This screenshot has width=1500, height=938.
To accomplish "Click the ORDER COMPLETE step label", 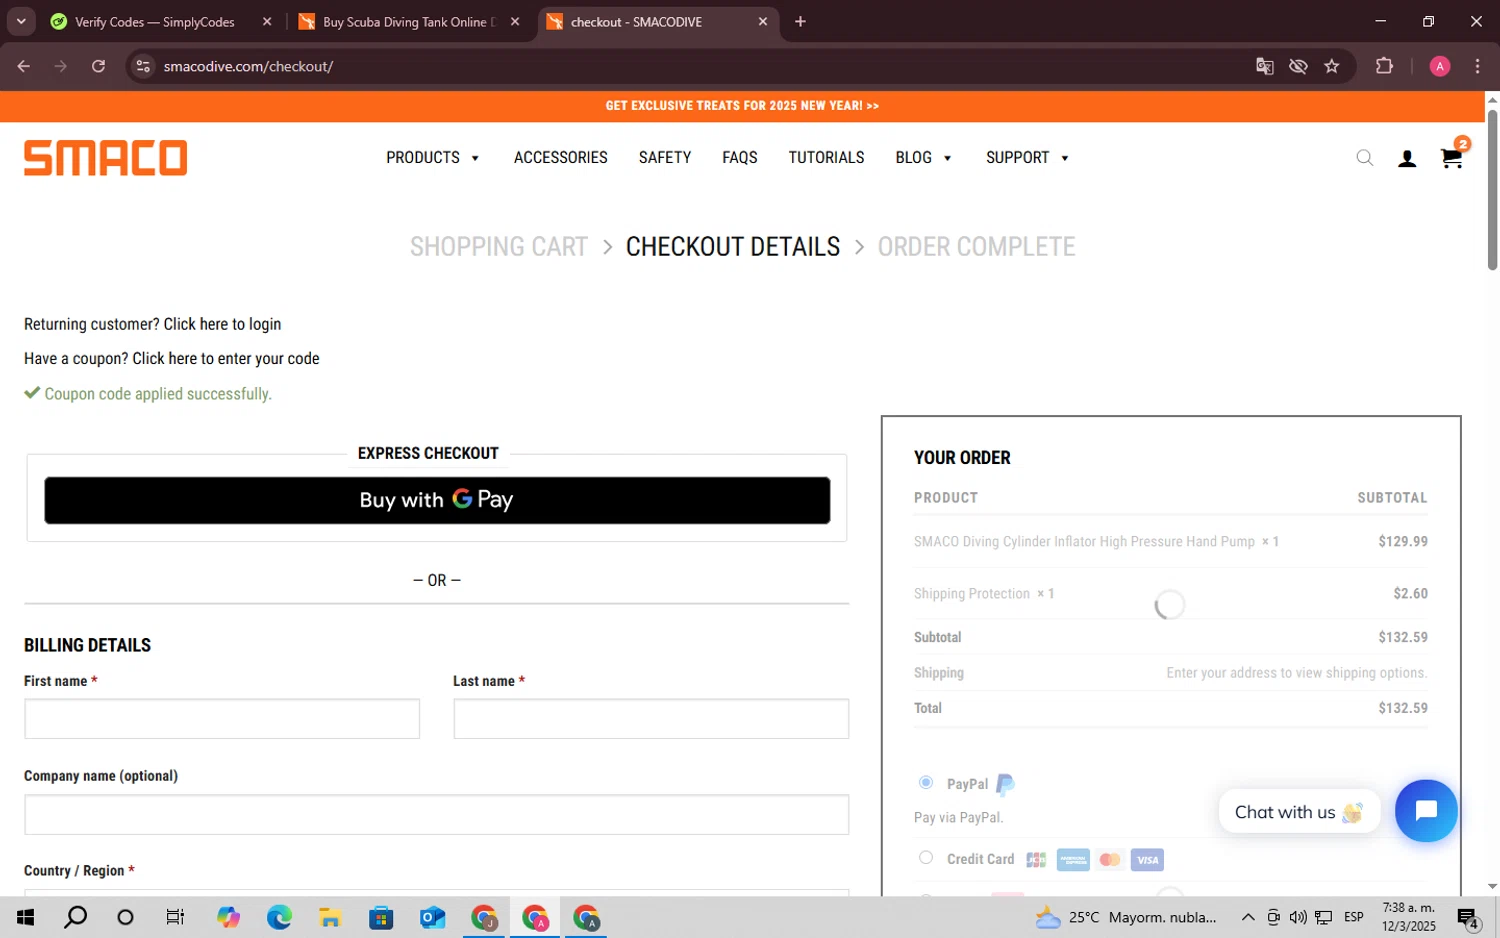I will [976, 247].
